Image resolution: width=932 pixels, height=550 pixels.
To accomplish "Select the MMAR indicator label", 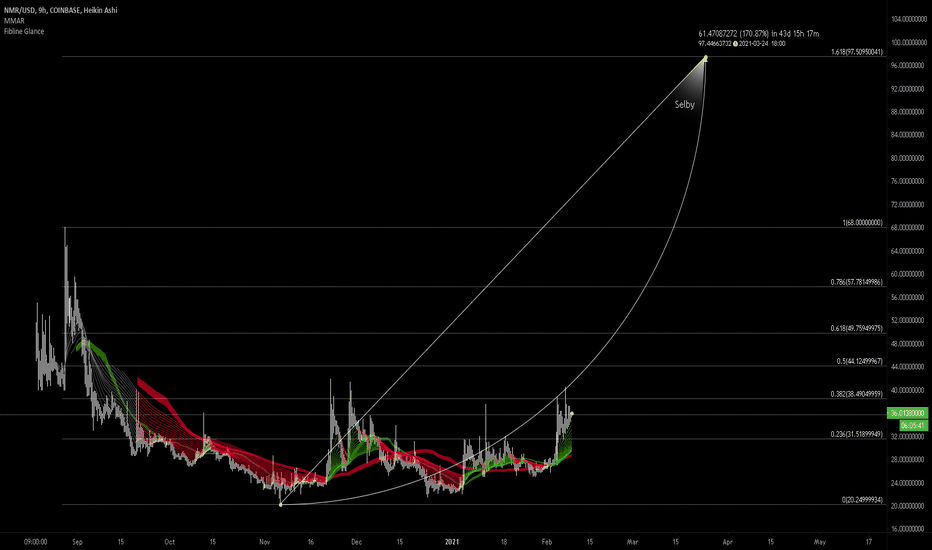I will (14, 21).
